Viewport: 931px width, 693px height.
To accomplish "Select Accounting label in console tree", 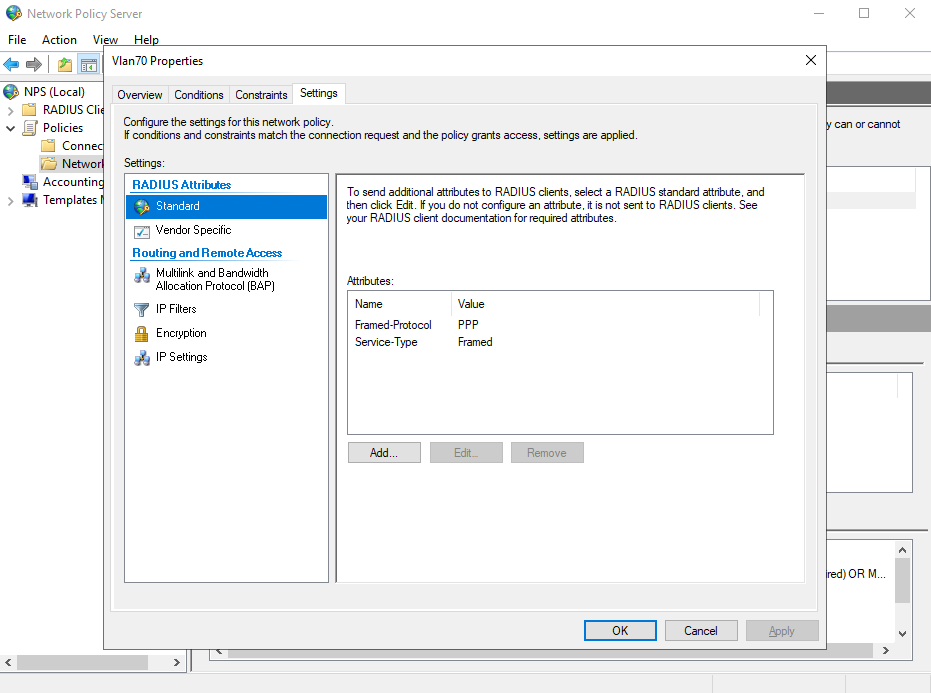I will point(73,182).
